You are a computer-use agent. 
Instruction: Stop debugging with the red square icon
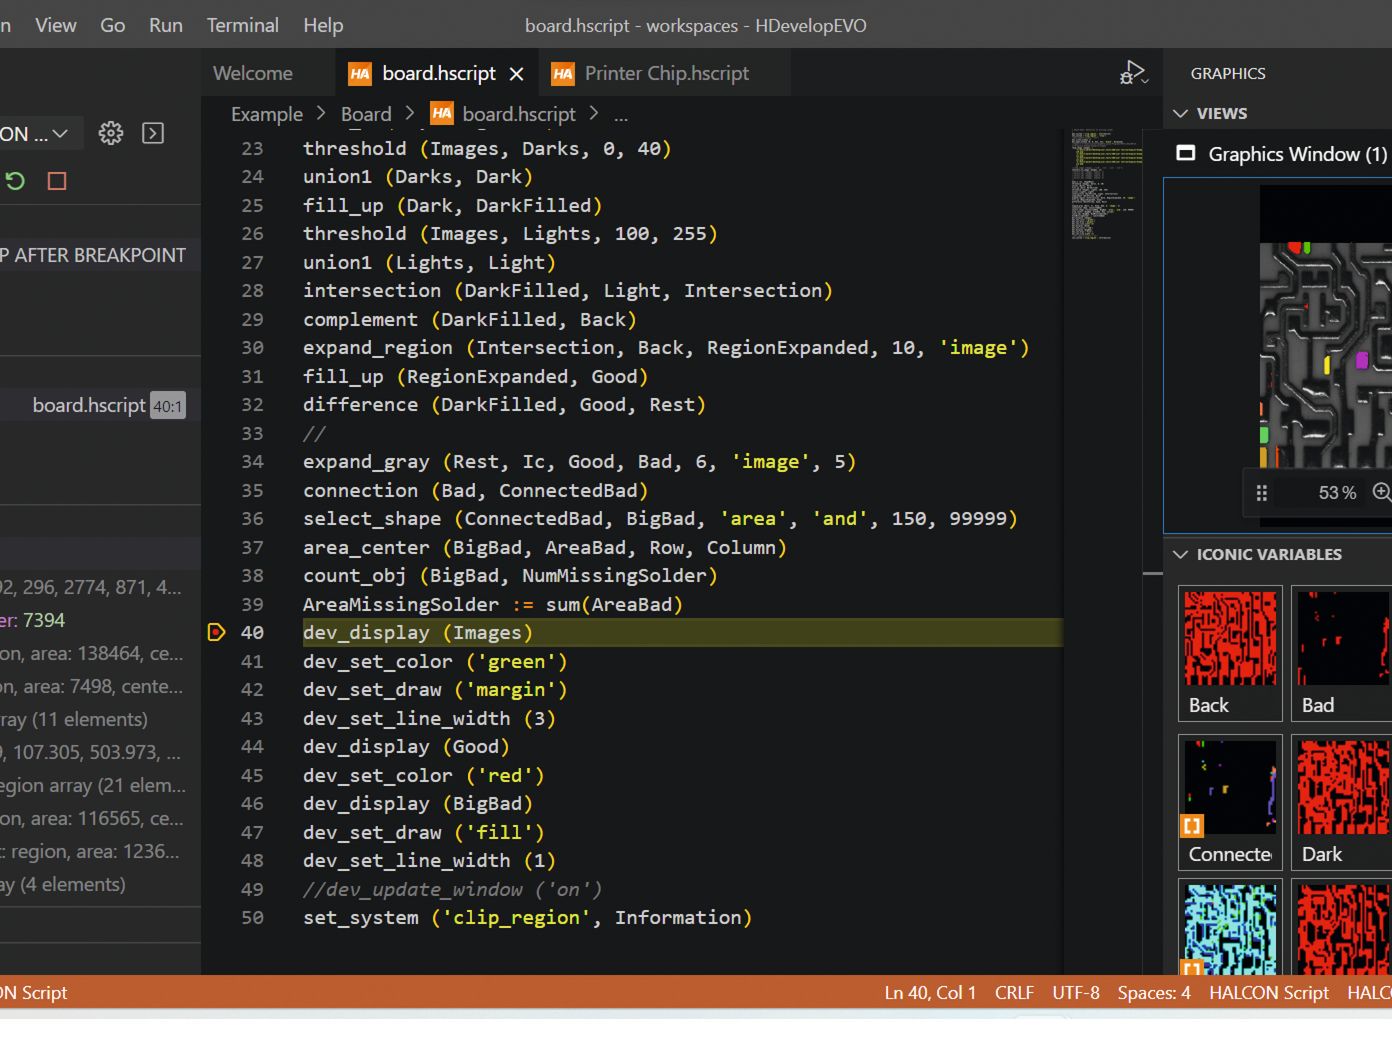coord(57,181)
